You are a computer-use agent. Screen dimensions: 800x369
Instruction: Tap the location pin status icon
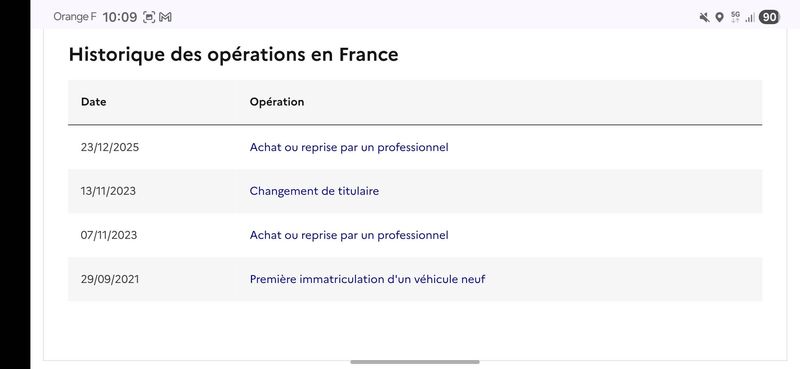point(719,17)
